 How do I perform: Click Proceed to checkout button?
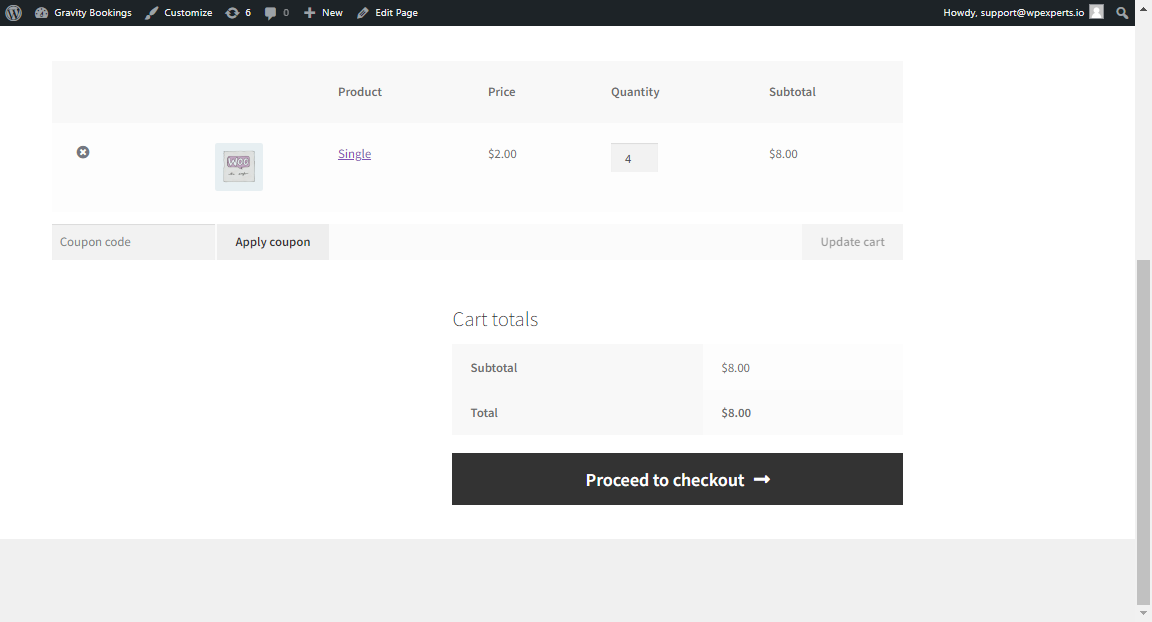click(677, 479)
